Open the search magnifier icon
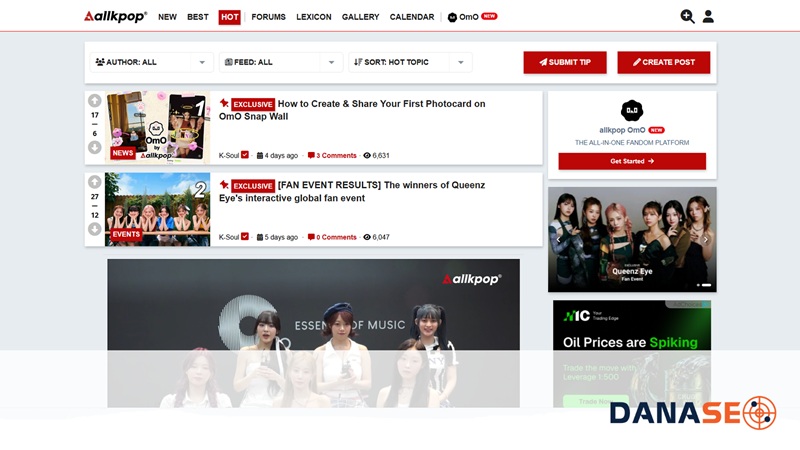The image size is (800, 450). tap(687, 17)
